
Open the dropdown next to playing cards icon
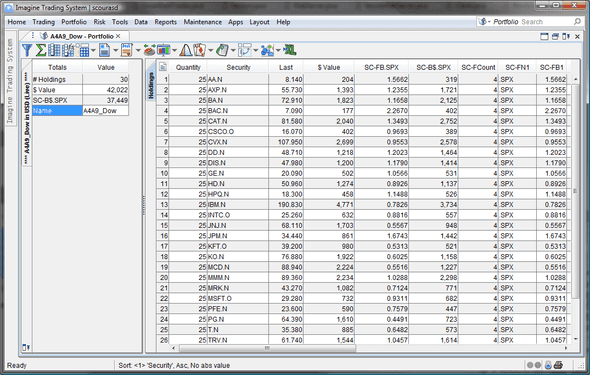tap(210, 50)
